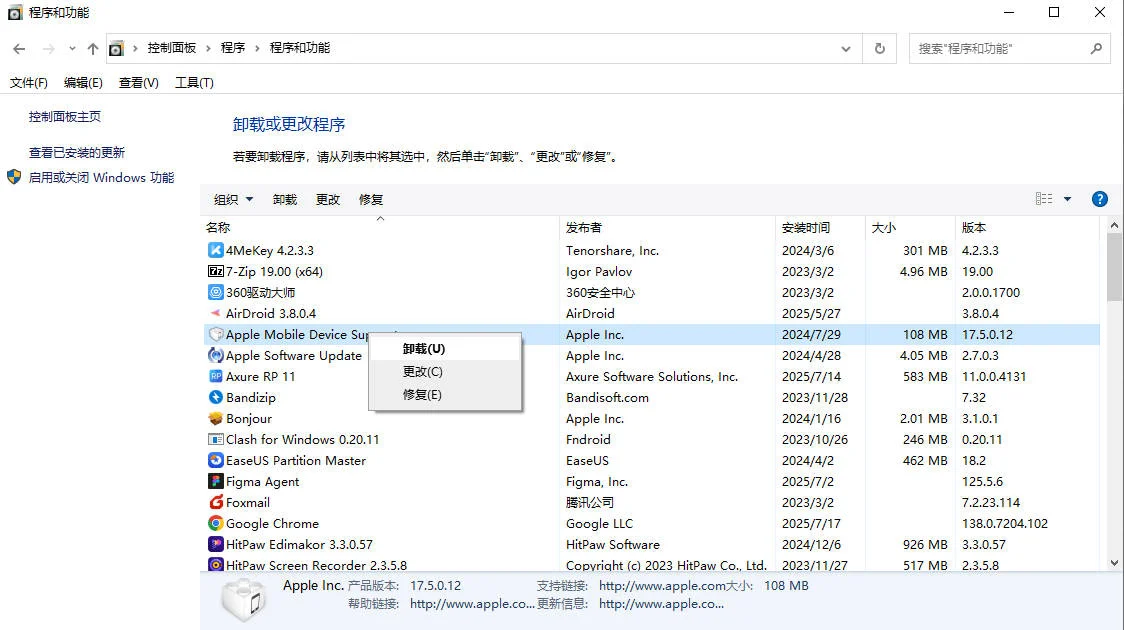The image size is (1124, 630).
Task: Choose 修复(E) from context menu
Action: (x=444, y=394)
